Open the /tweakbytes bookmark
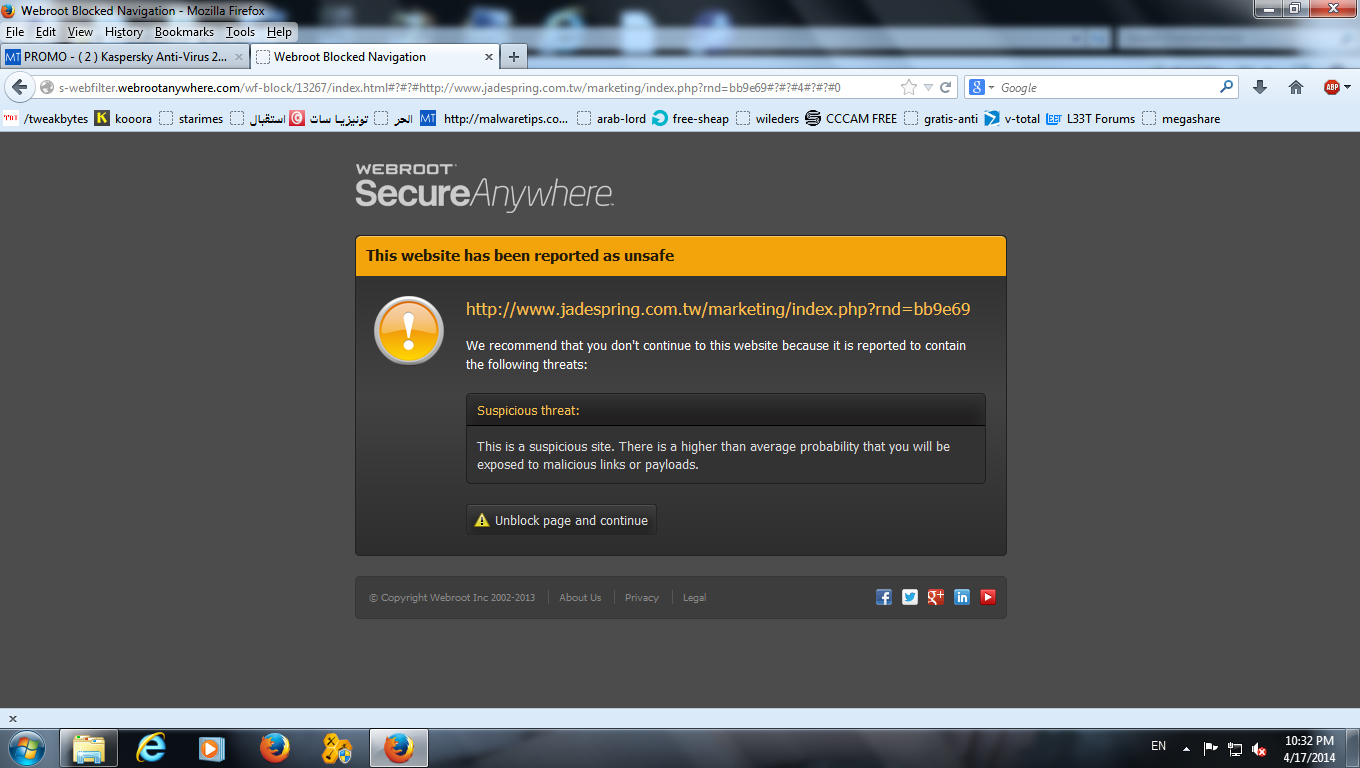1360x768 pixels. (x=46, y=118)
